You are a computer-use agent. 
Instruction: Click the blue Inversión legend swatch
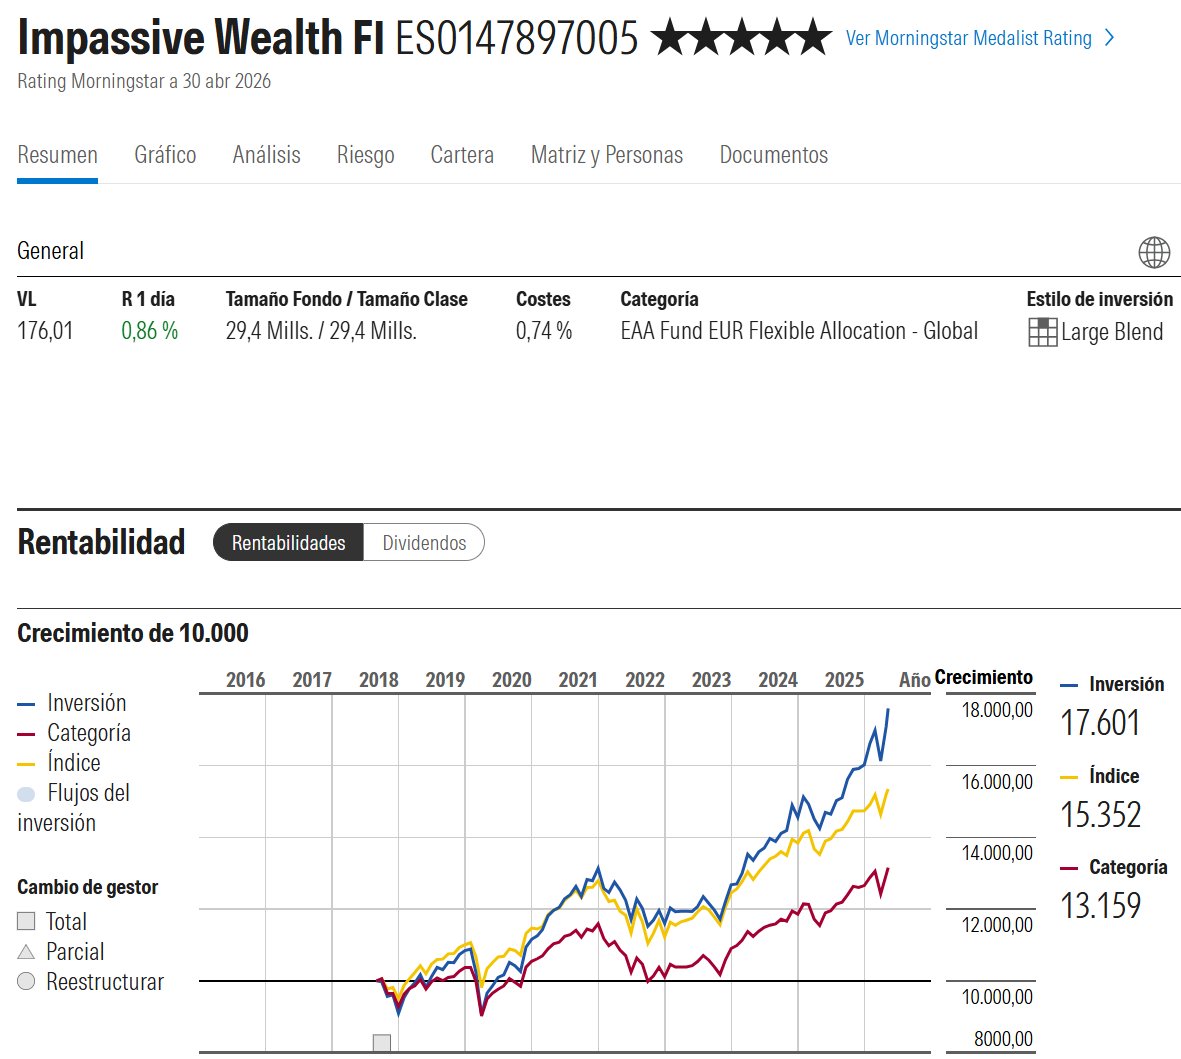tap(26, 704)
